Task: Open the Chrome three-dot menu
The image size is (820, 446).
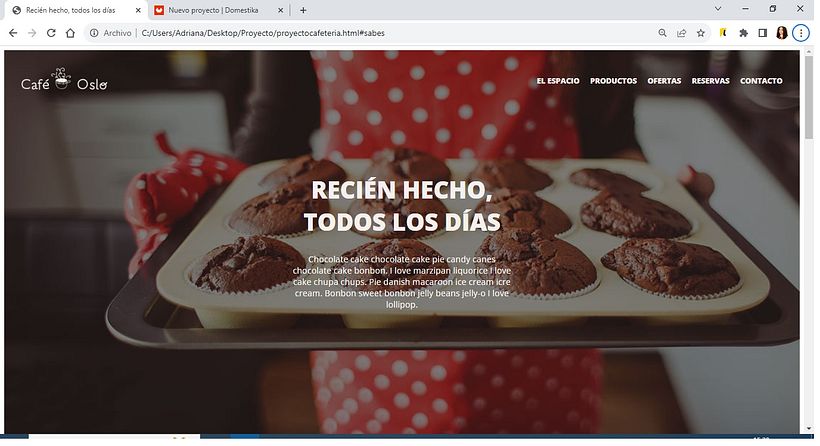Action: point(801,33)
